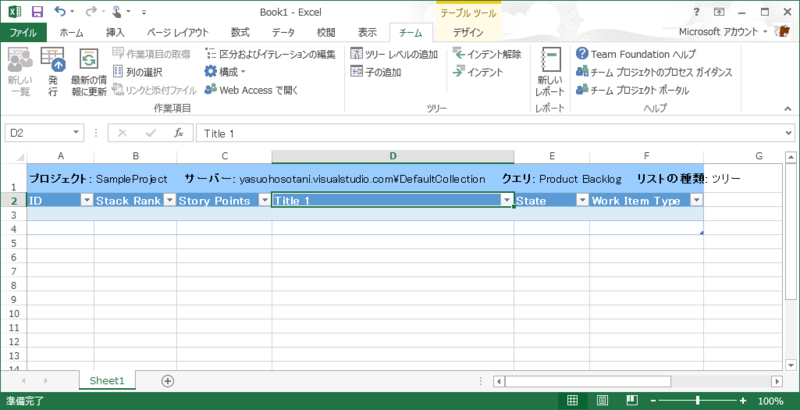800x410 pixels.
Task: Open the Title 1 filter dropdown
Action: (x=507, y=200)
